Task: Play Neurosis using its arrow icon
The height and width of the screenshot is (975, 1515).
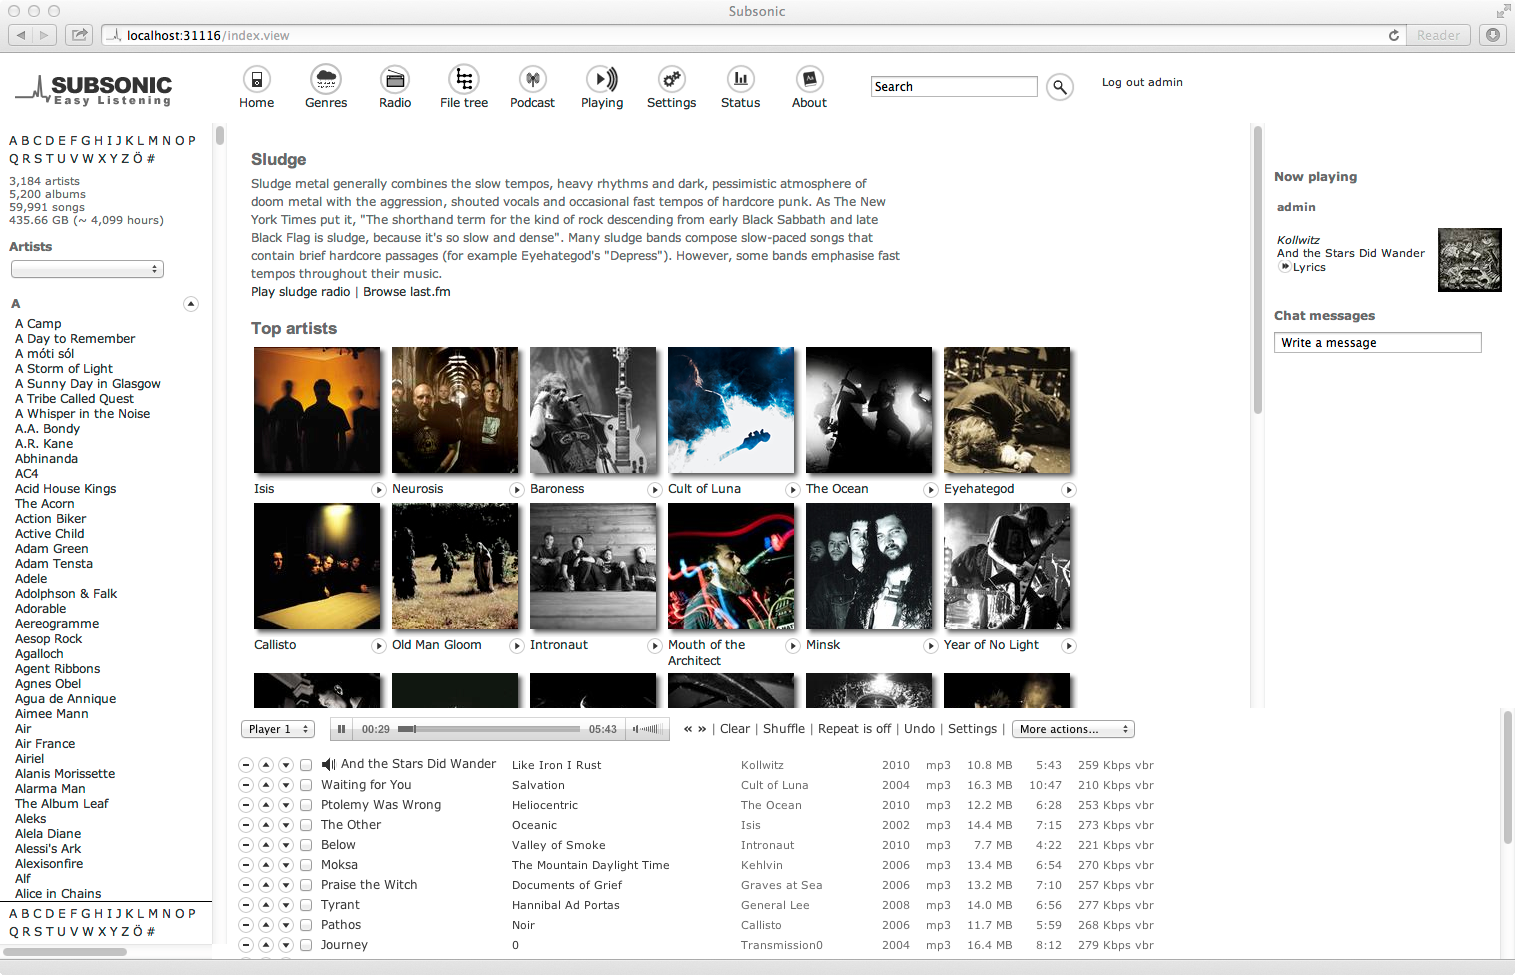Action: [517, 490]
